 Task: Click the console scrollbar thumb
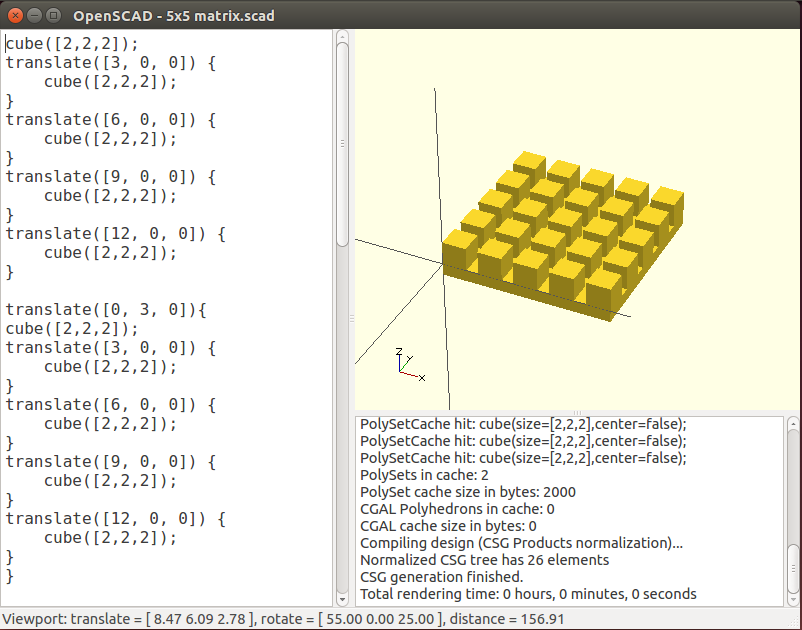click(x=793, y=568)
